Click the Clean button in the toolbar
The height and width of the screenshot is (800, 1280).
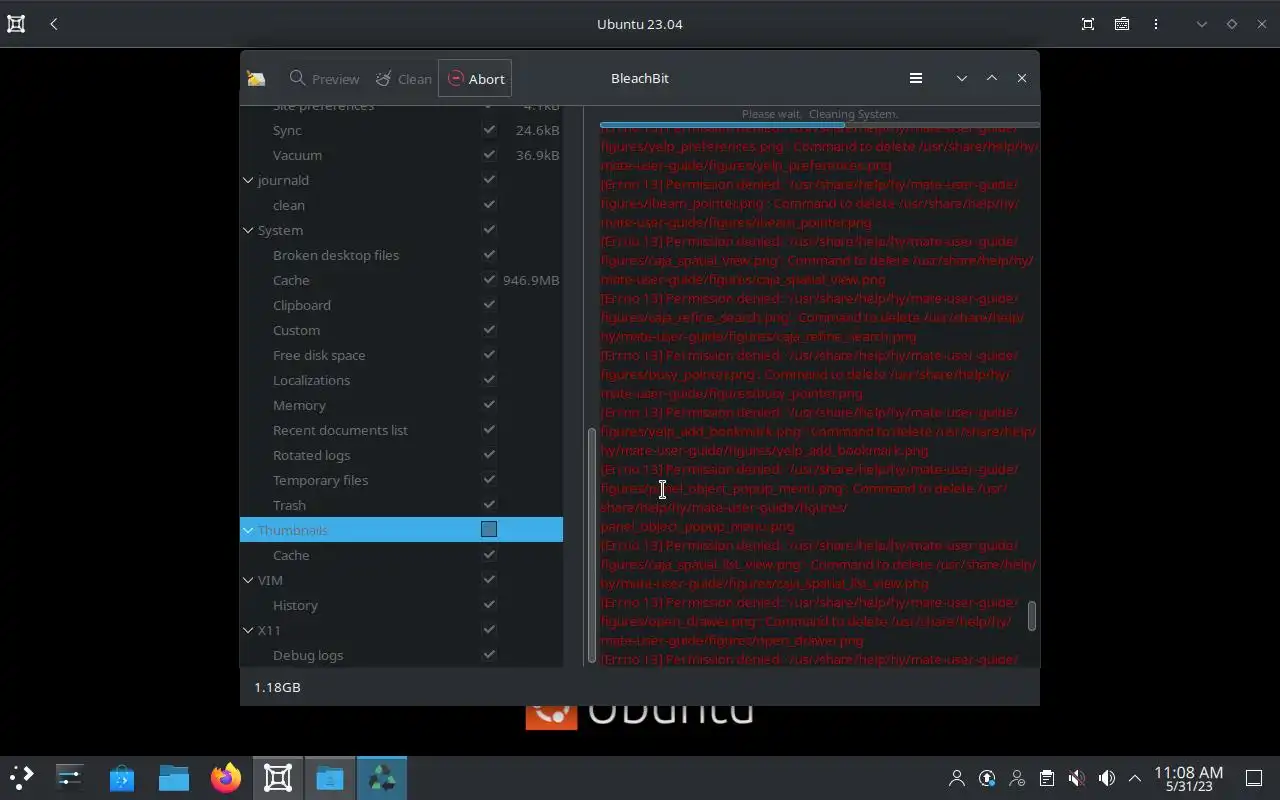pos(403,78)
